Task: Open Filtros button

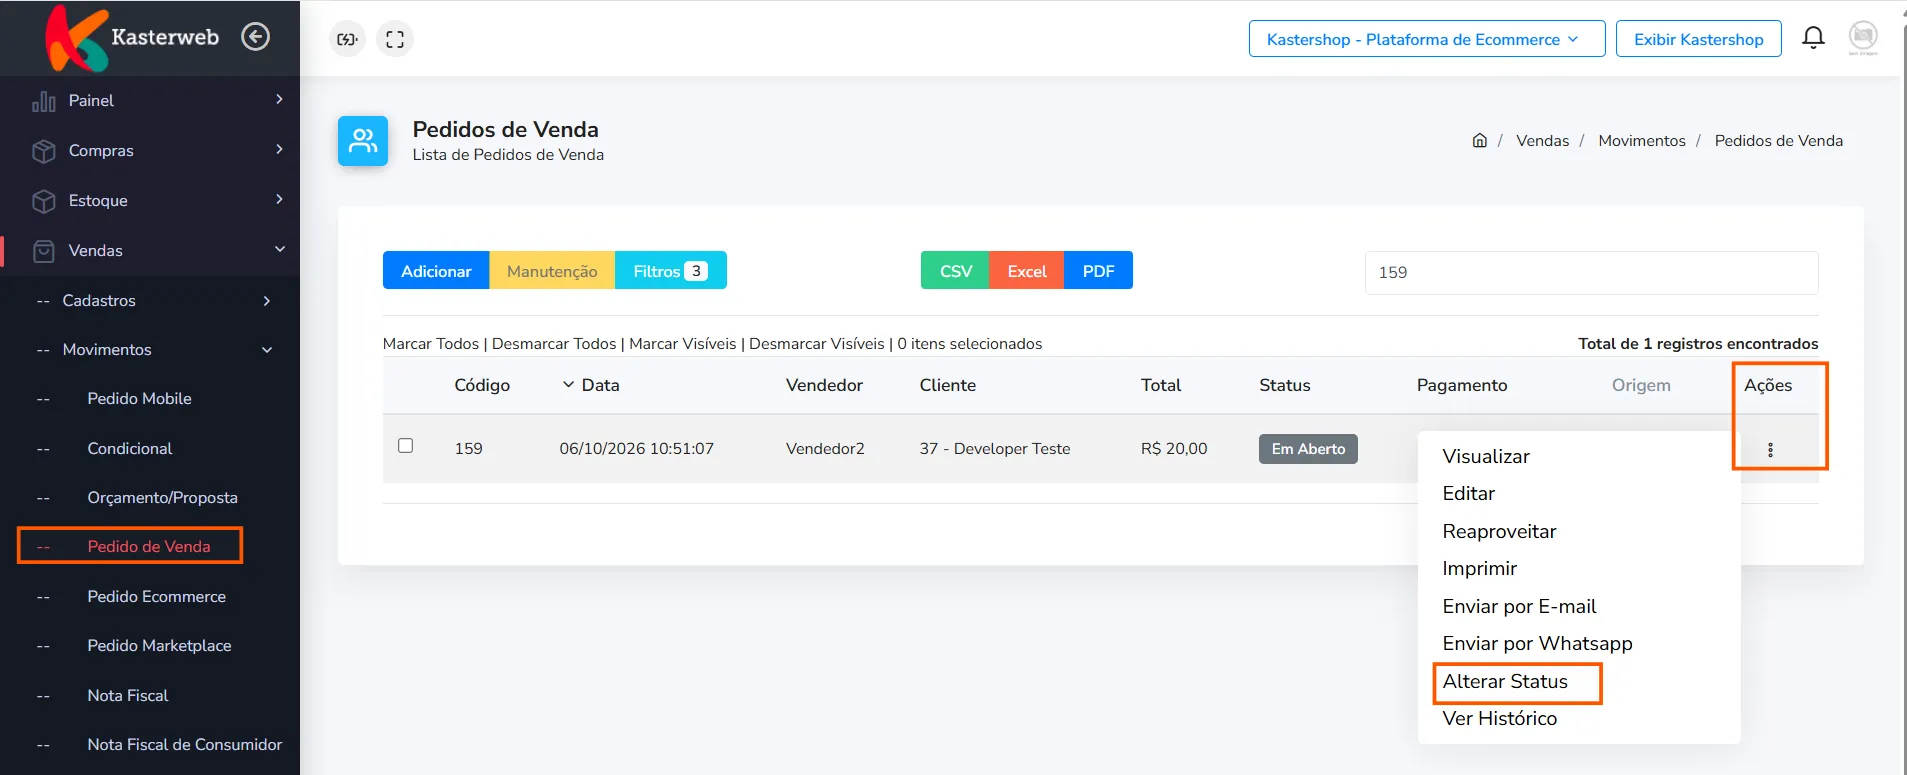Action: [670, 271]
